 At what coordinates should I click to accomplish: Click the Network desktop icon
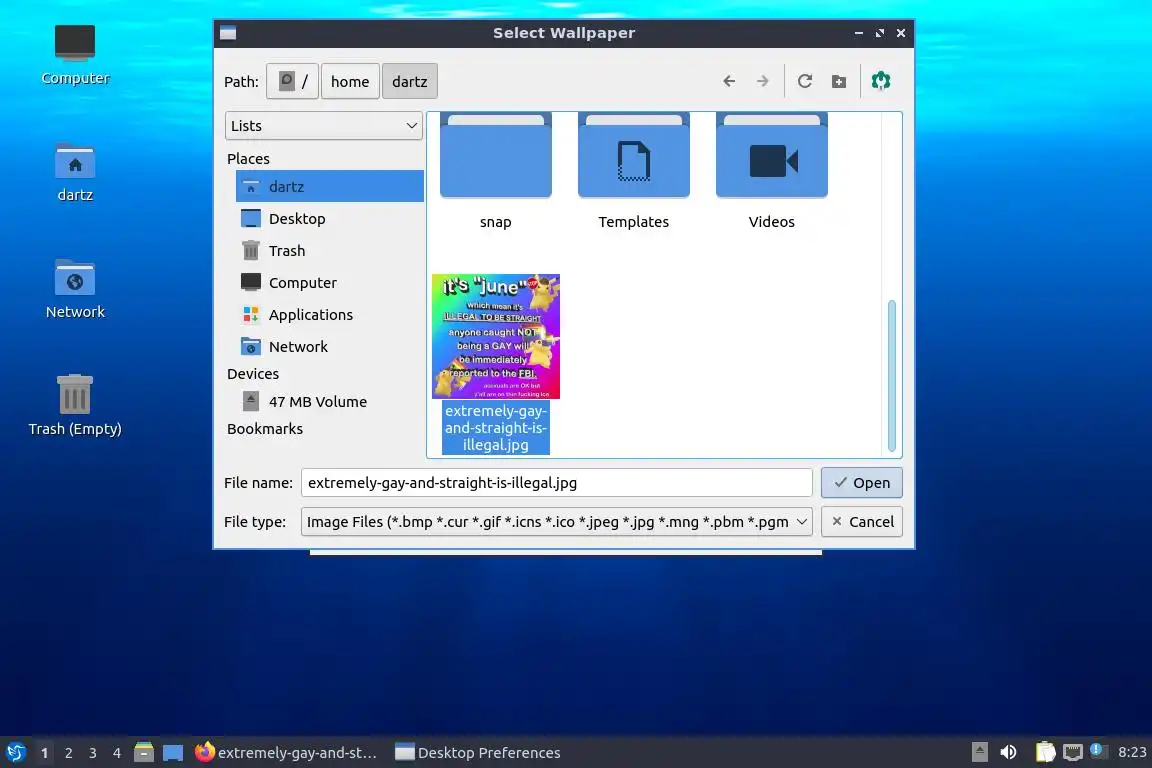(x=75, y=288)
